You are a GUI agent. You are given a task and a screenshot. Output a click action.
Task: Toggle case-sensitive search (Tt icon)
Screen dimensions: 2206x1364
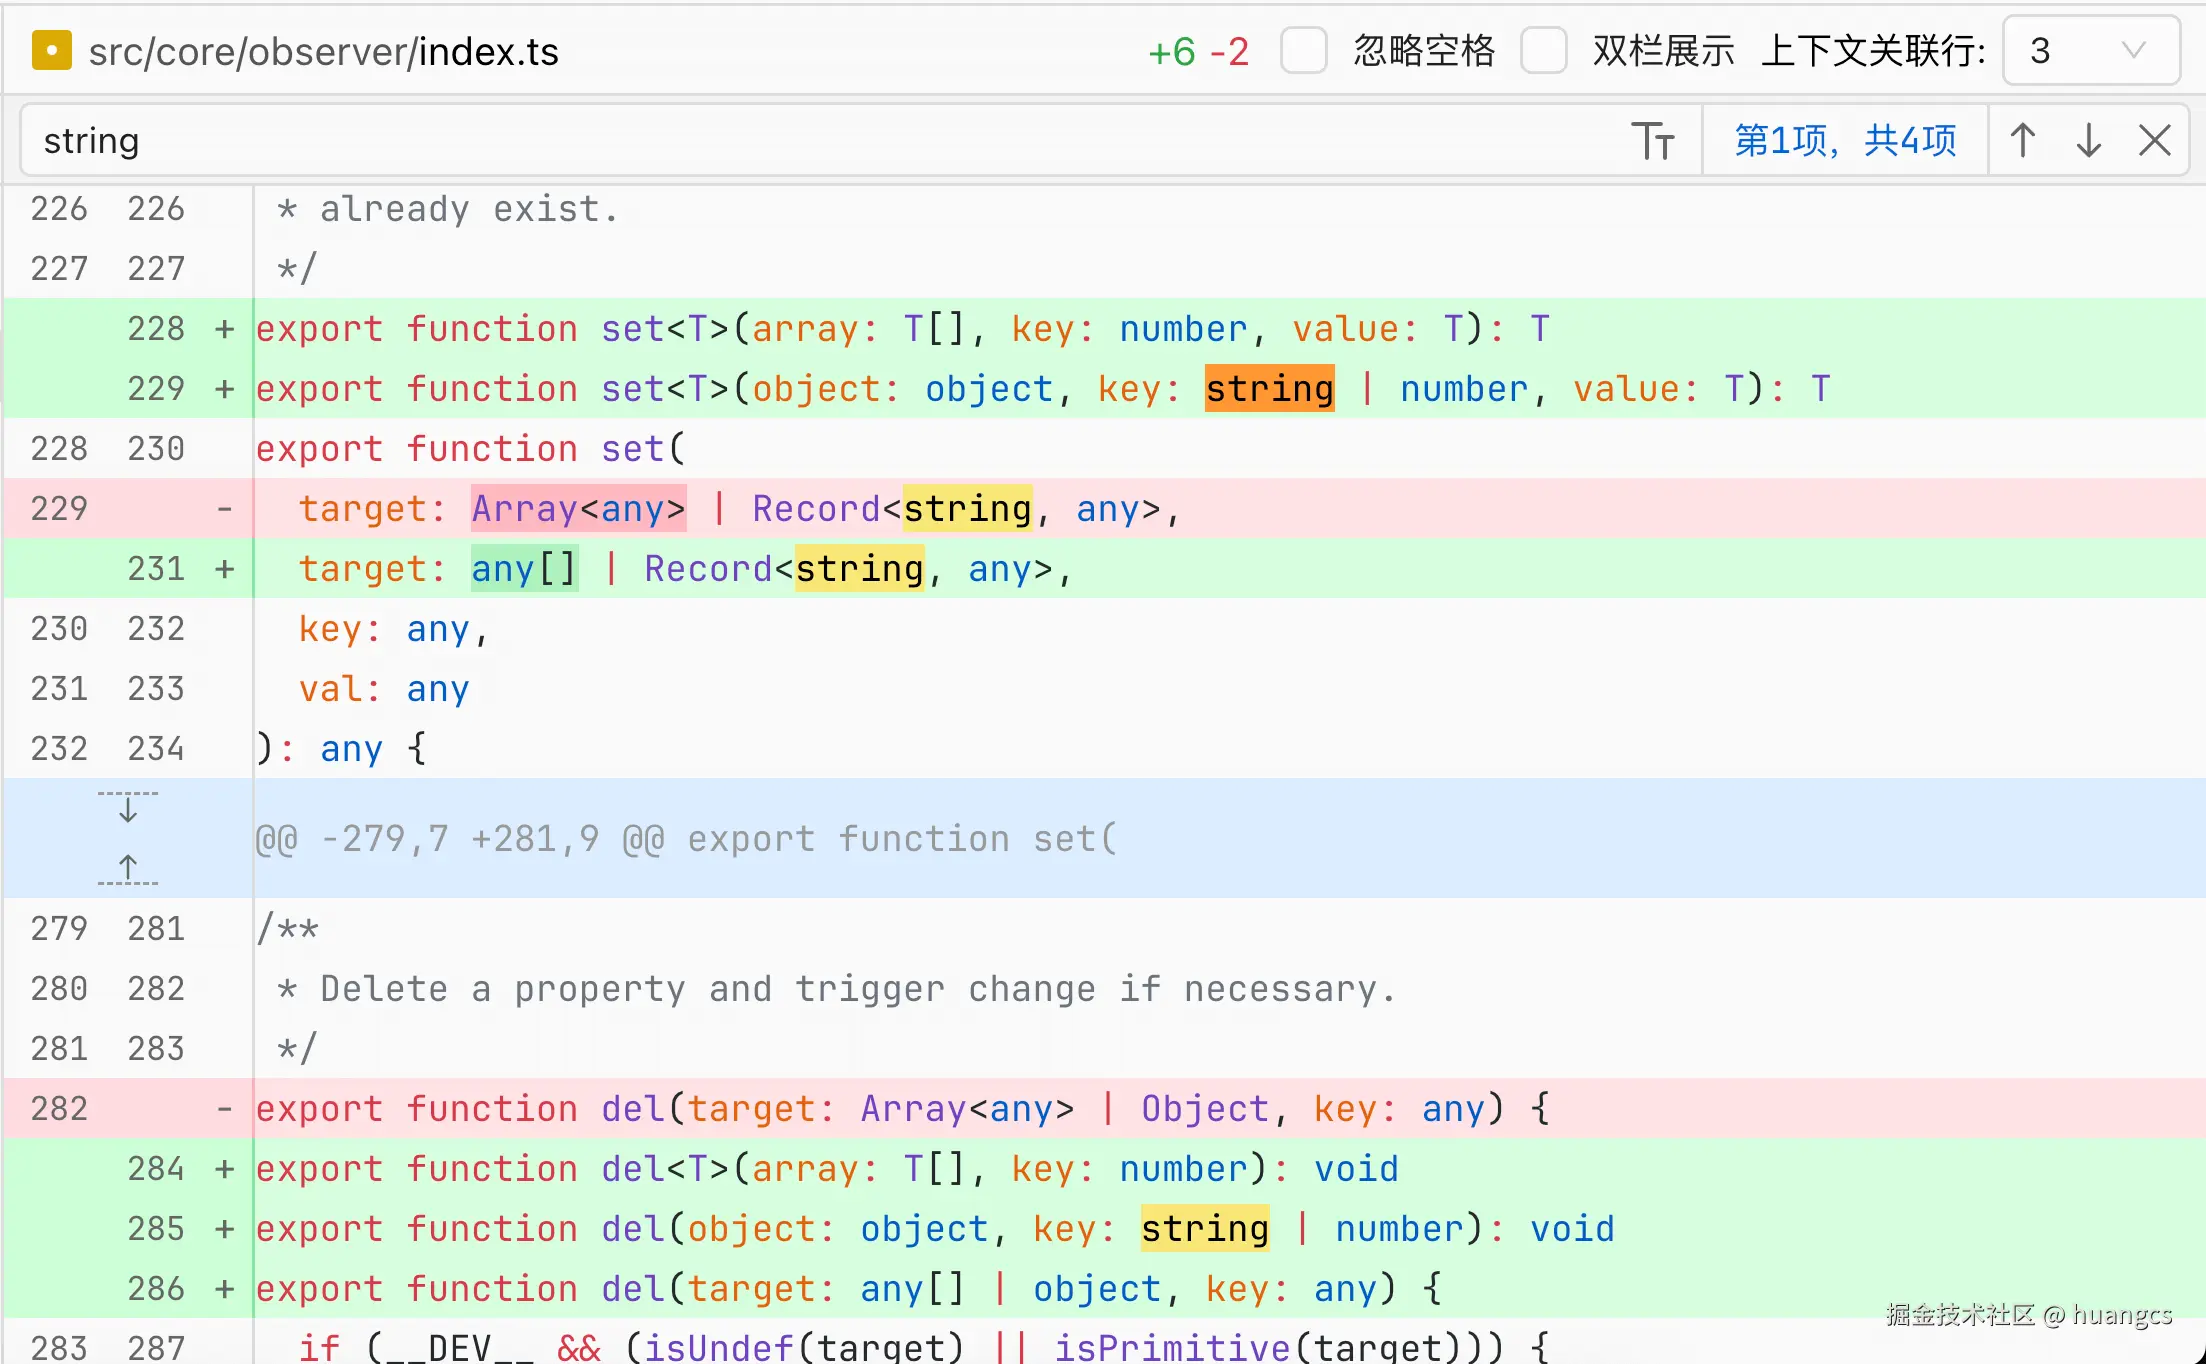1652,141
